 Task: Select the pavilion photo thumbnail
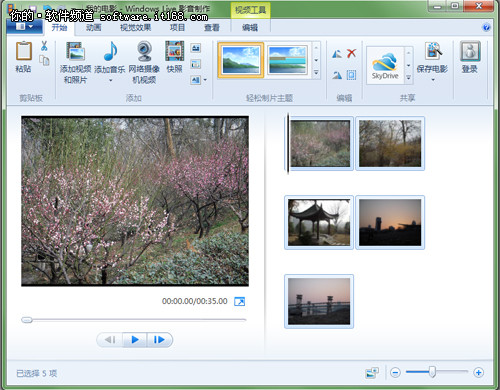(319, 222)
